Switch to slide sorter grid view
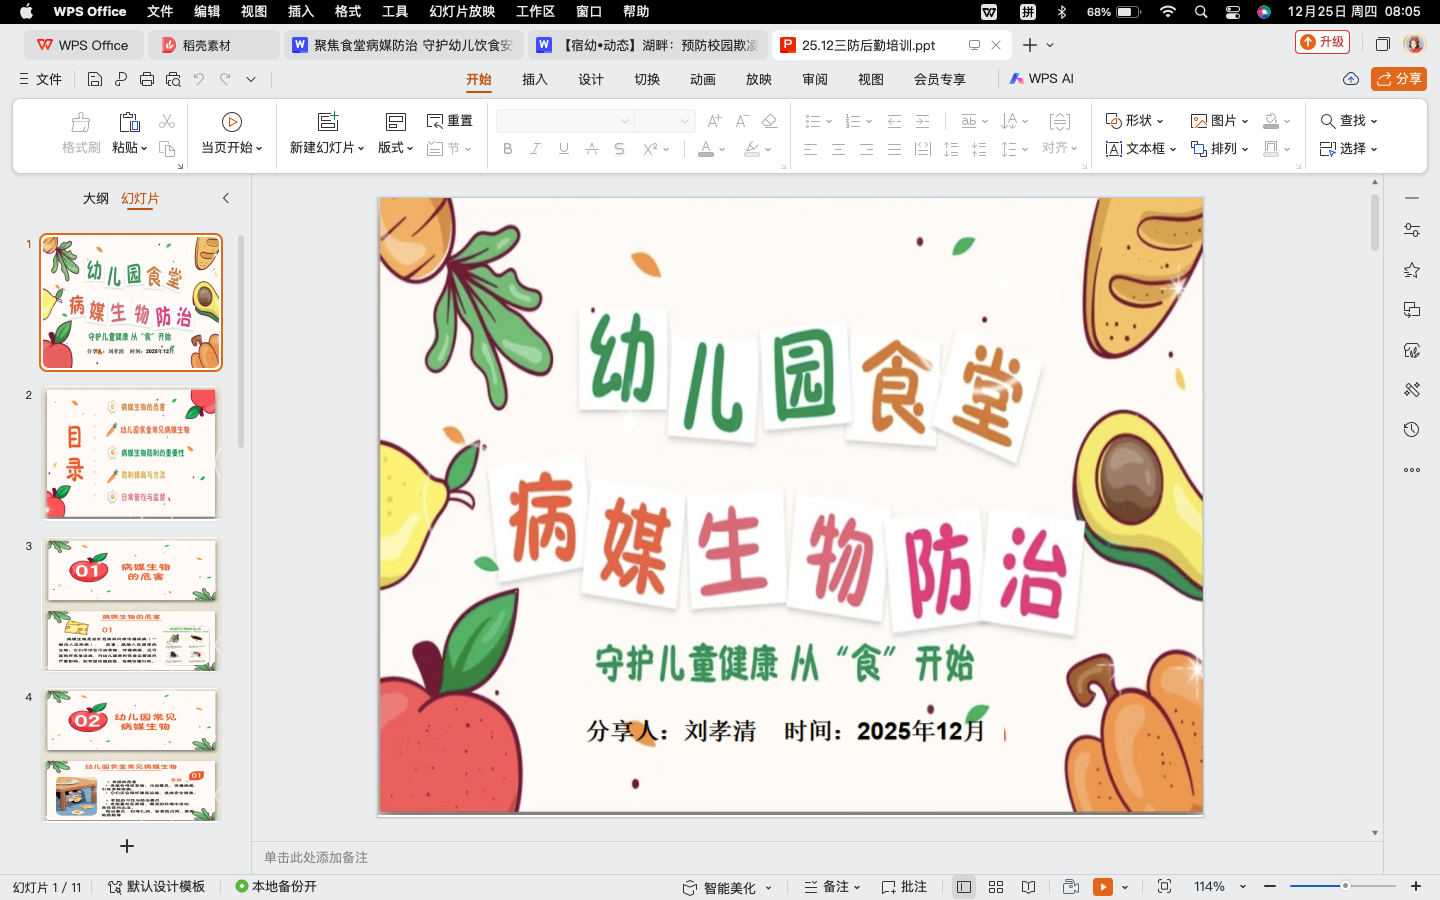 click(x=996, y=887)
